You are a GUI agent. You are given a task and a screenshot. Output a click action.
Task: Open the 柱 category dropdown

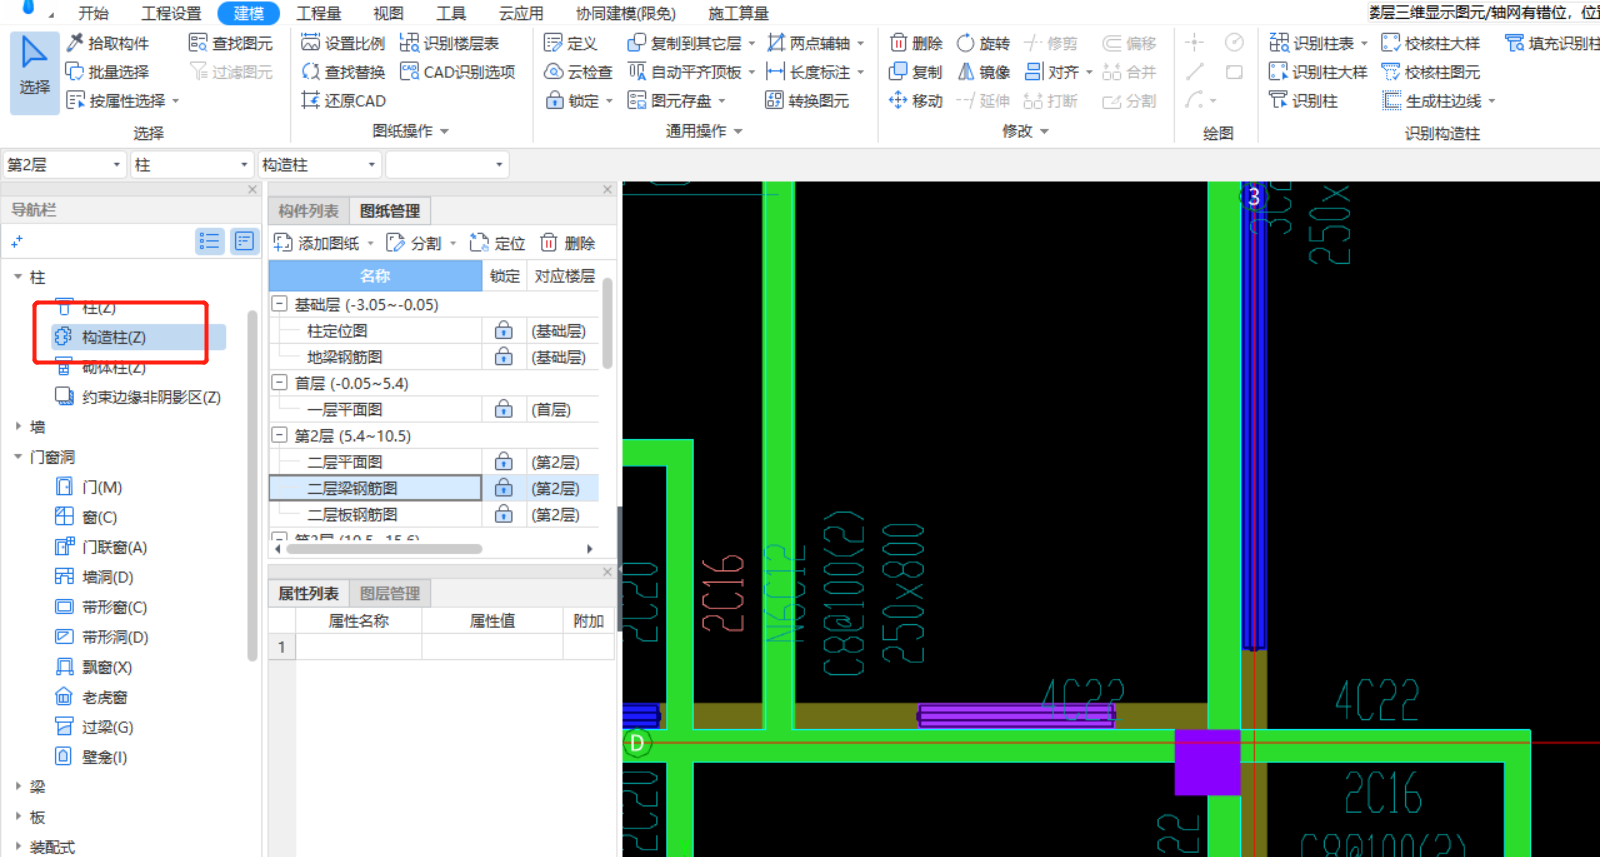coord(192,165)
